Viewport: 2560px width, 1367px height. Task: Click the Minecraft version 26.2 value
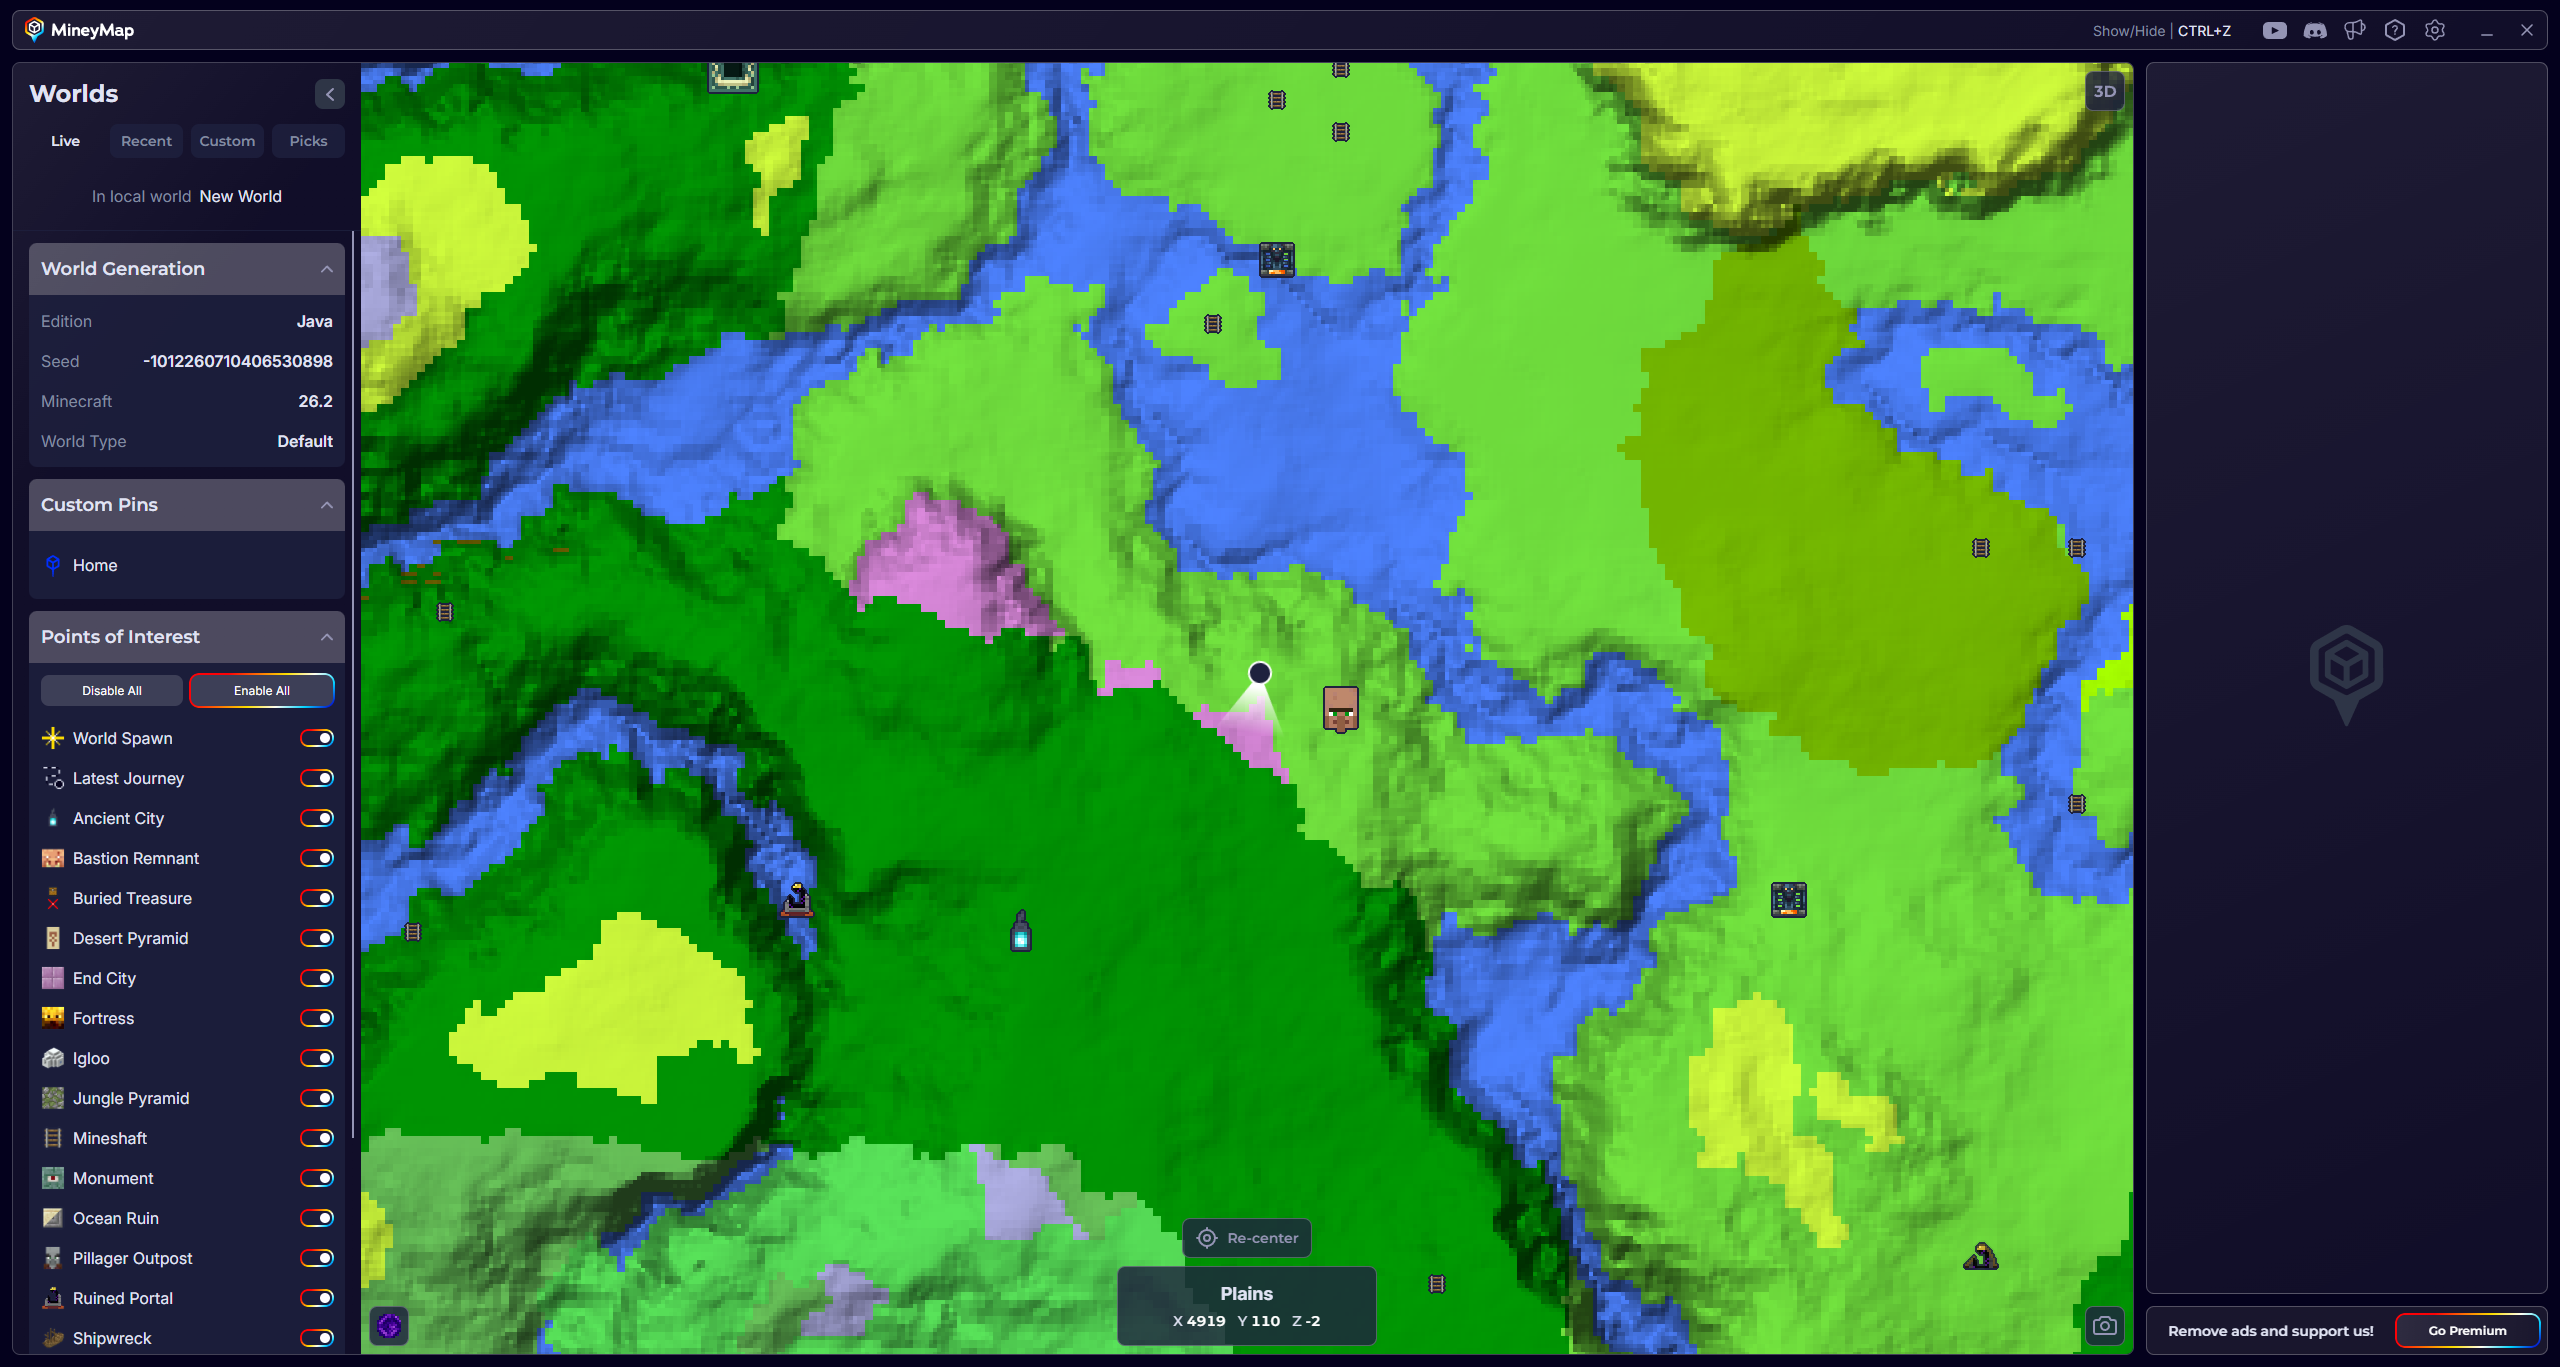point(315,401)
